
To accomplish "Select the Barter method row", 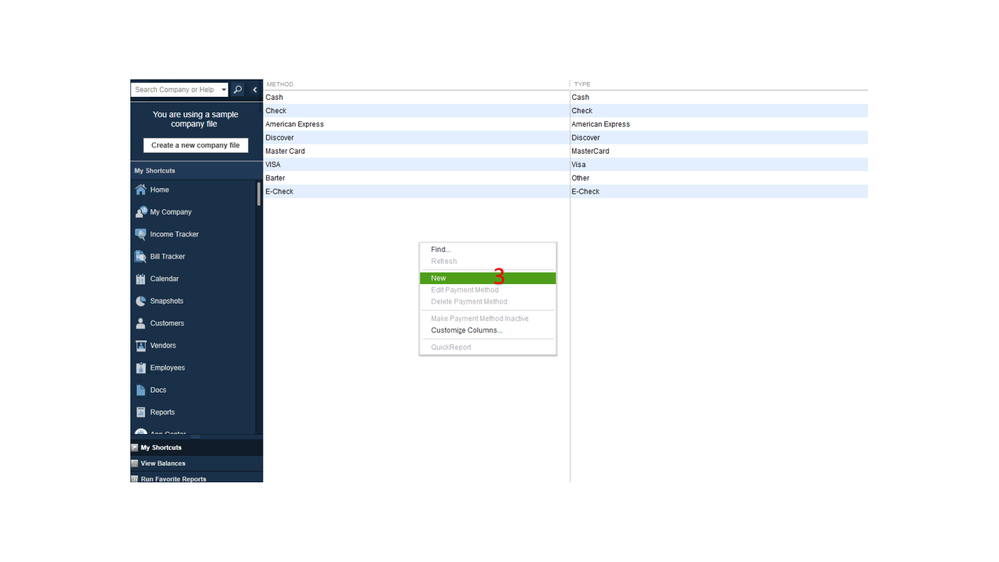I will coord(566,178).
